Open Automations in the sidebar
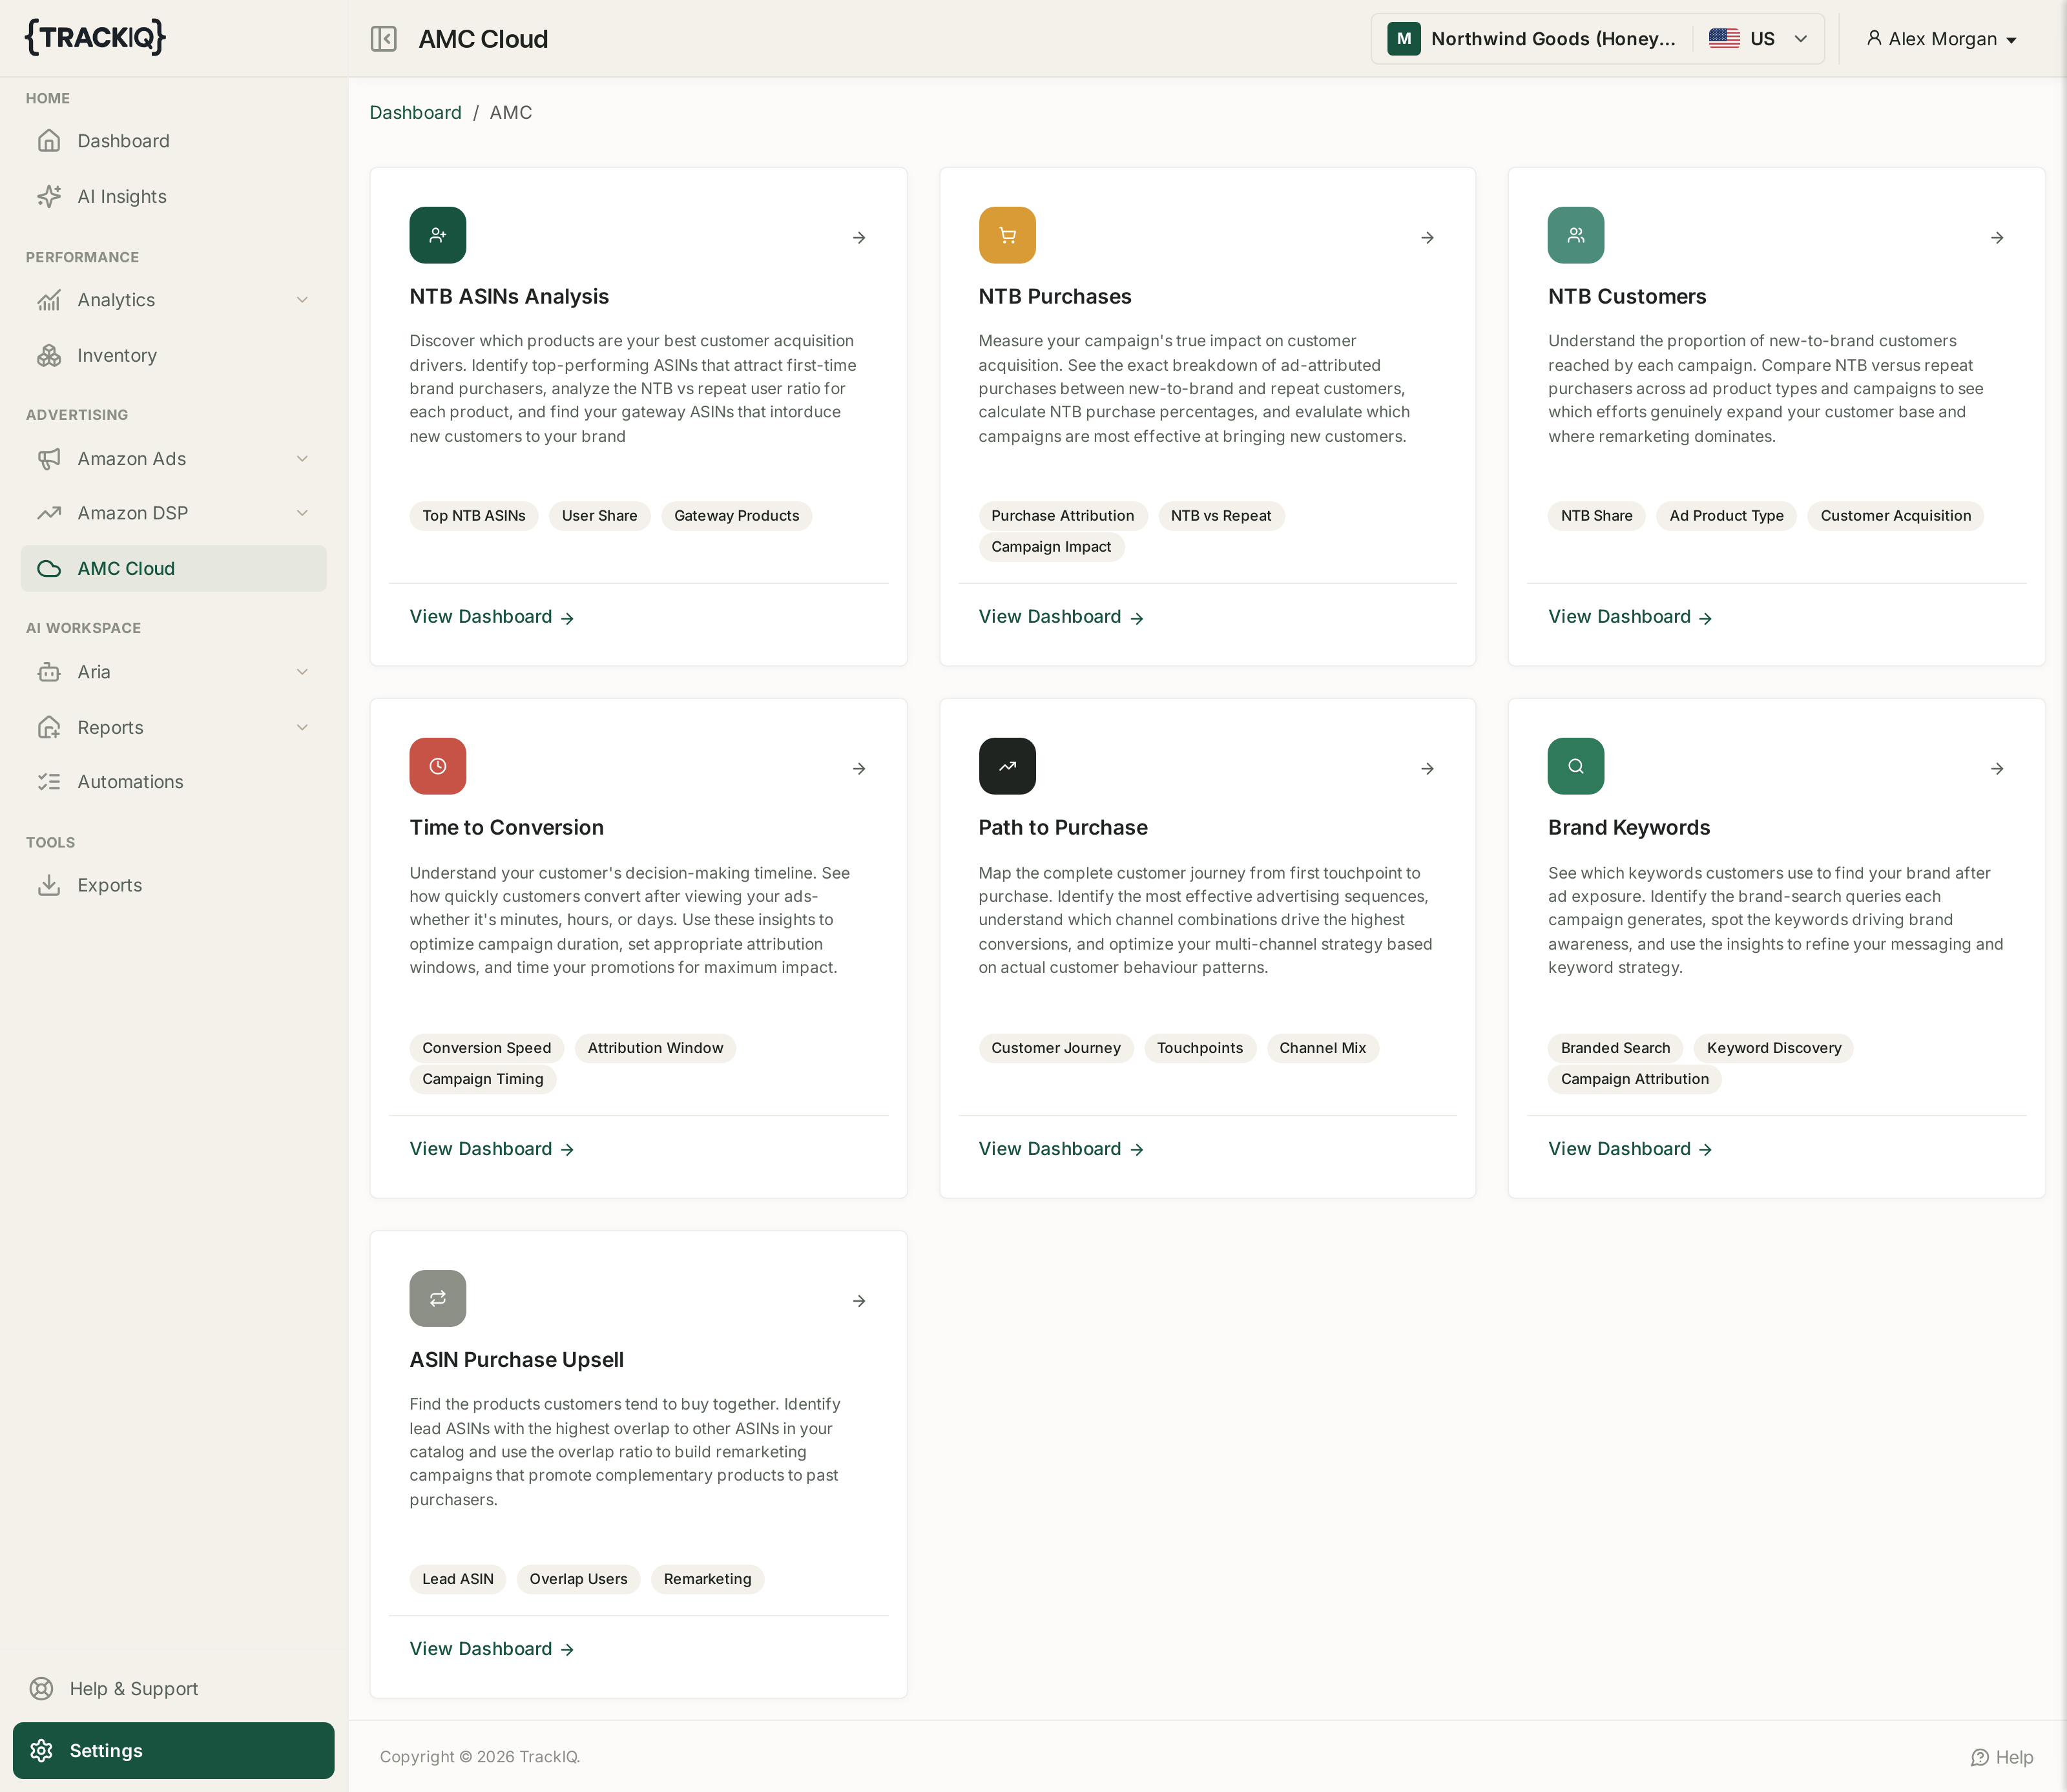This screenshot has height=1792, width=2067. (x=173, y=782)
